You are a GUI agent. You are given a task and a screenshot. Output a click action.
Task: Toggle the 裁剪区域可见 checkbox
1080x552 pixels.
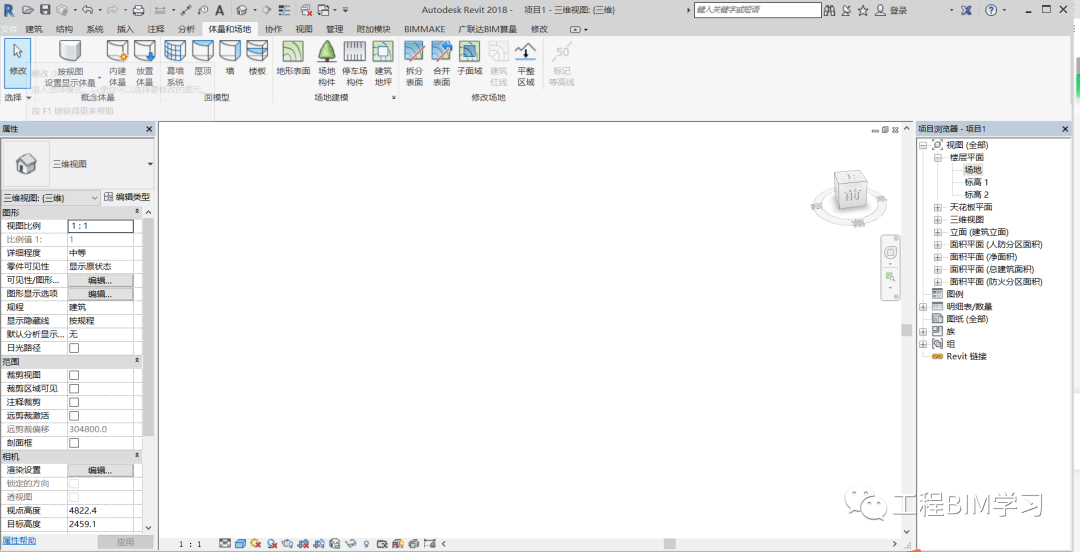click(x=74, y=389)
